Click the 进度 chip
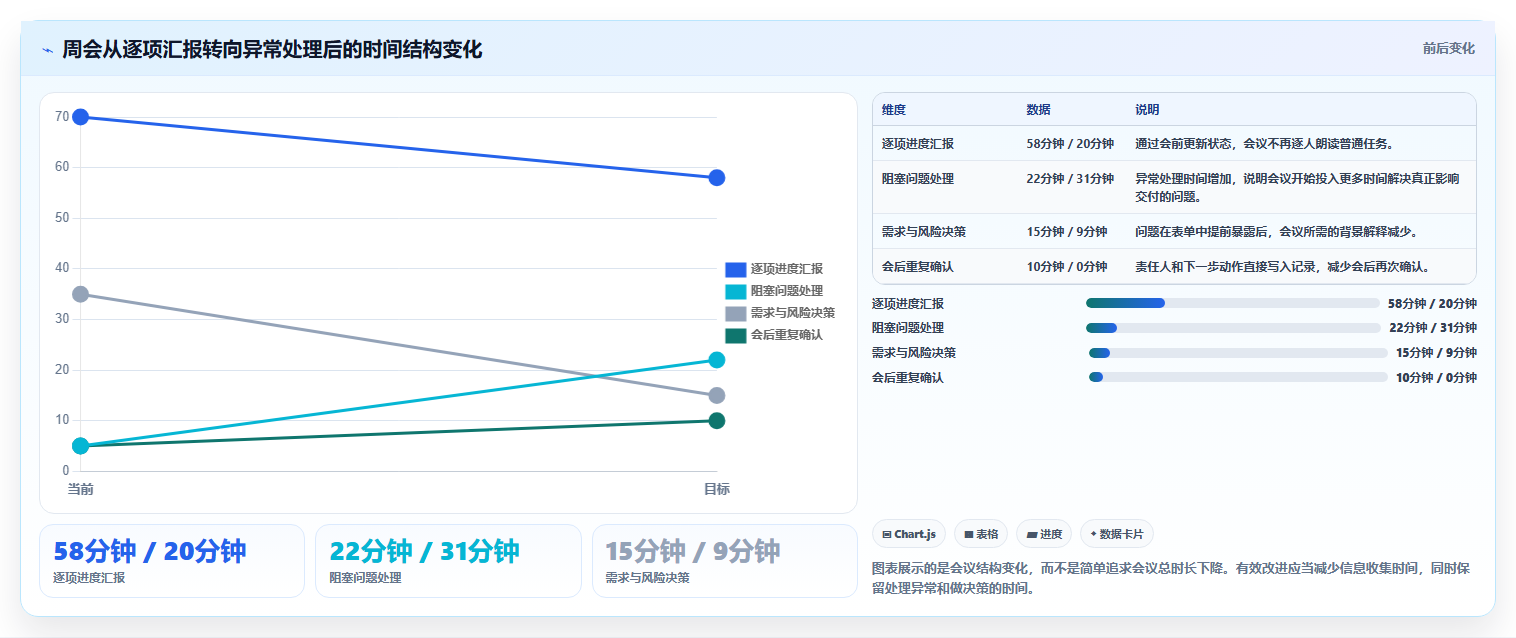1516x638 pixels. pyautogui.click(x=1043, y=534)
